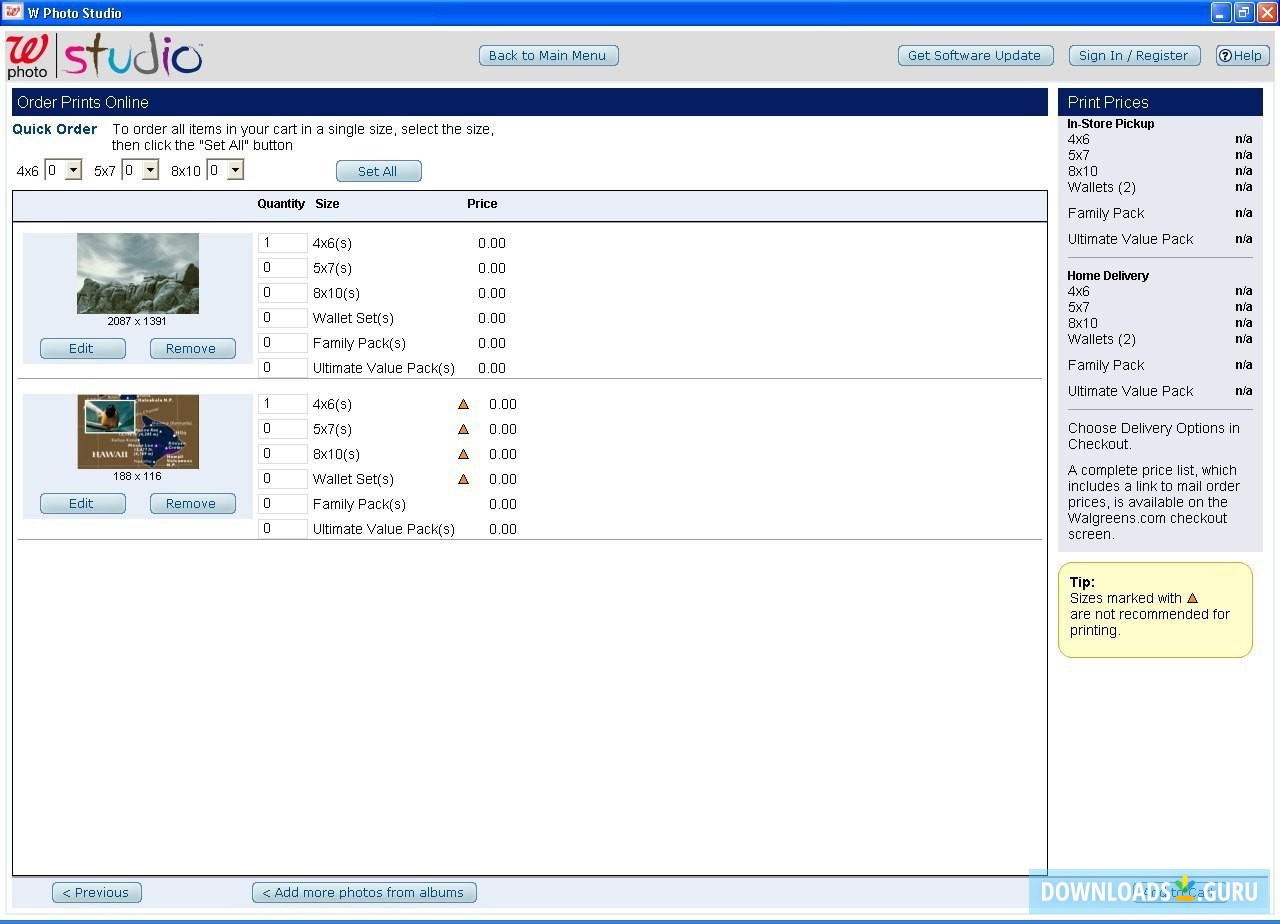Click the "188 x 116" dimensions text
The image size is (1280, 924).
tap(137, 476)
